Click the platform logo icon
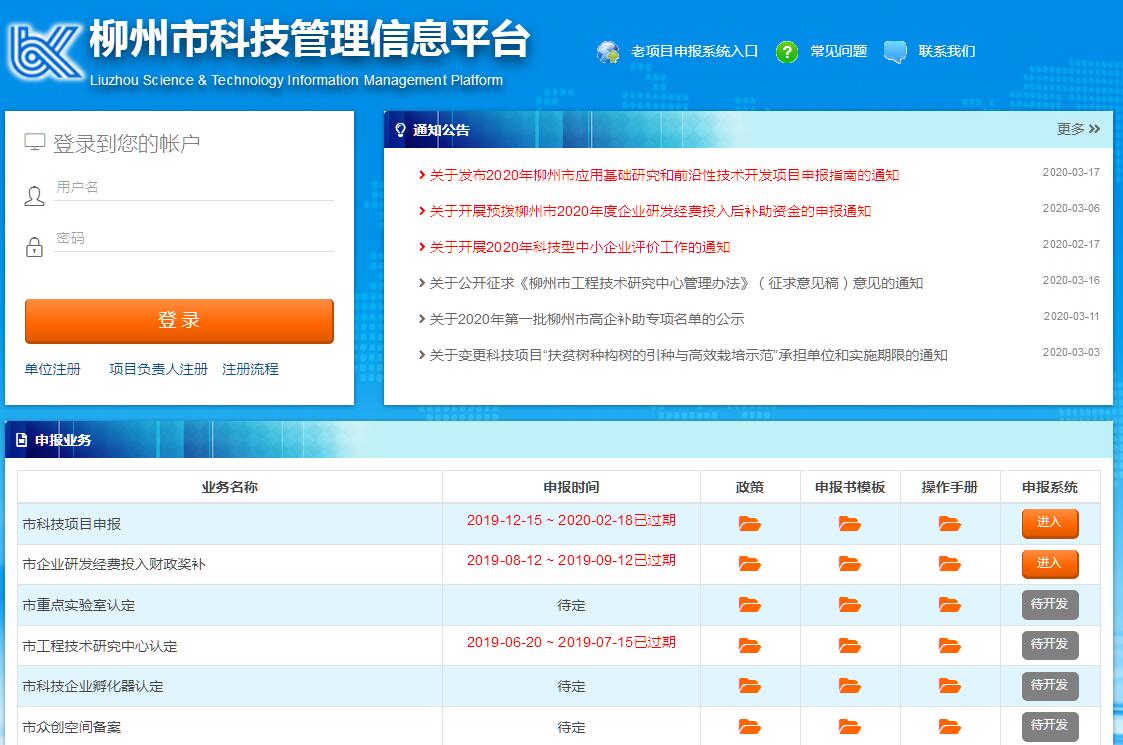1123x745 pixels. [x=44, y=51]
